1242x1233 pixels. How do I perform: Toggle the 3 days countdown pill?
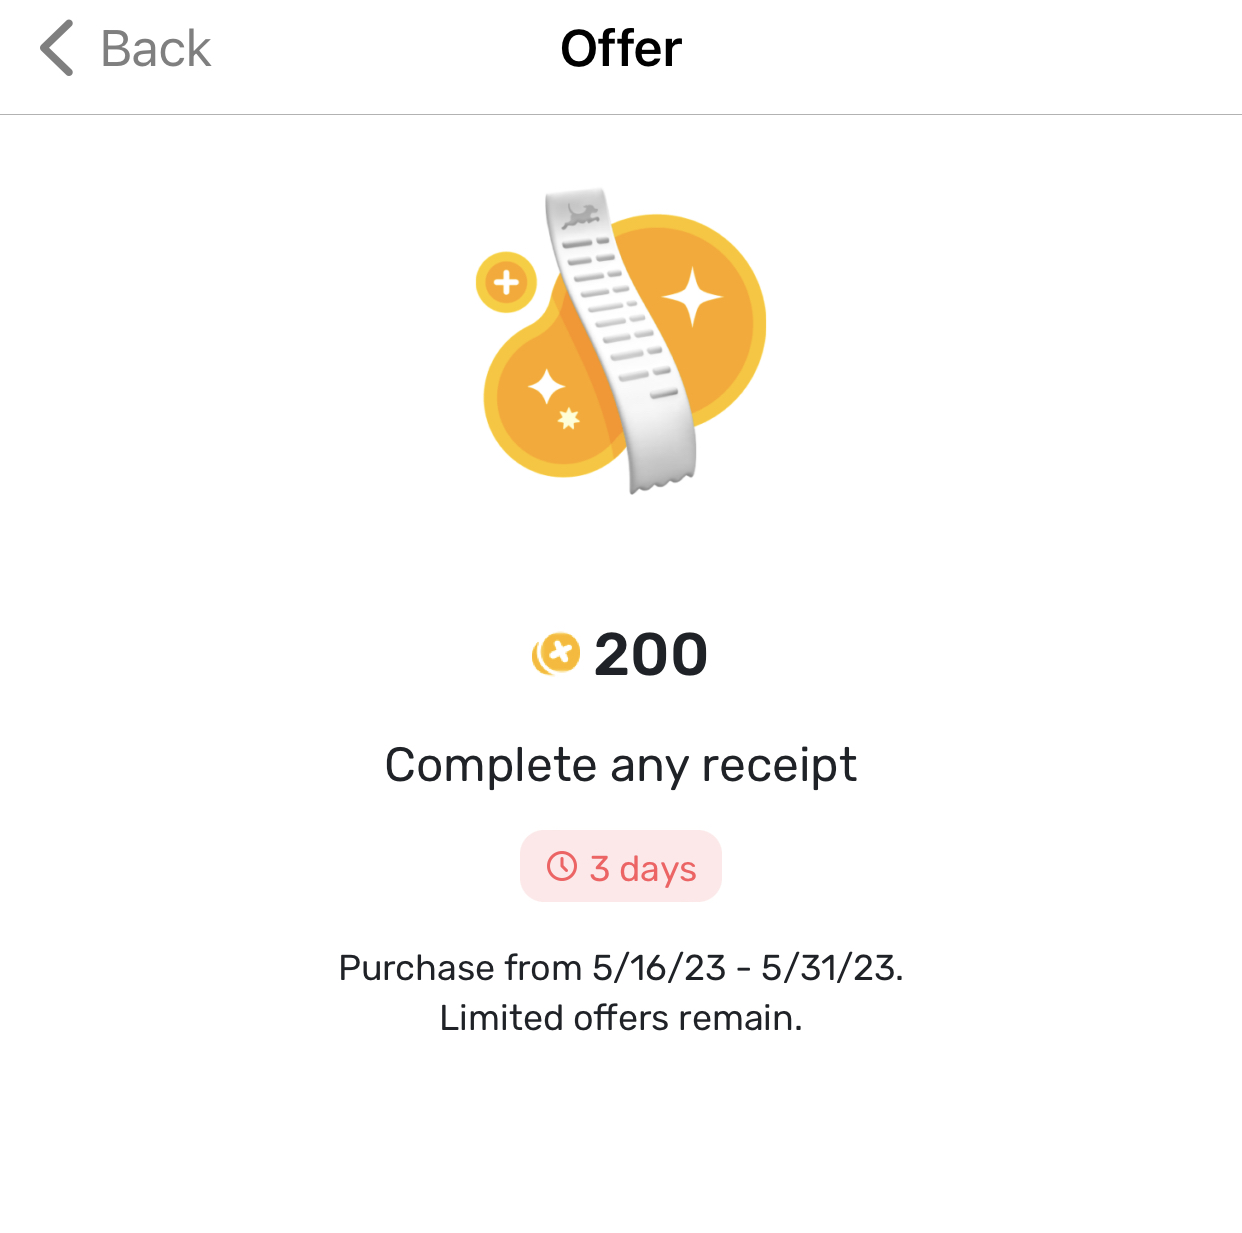click(620, 866)
